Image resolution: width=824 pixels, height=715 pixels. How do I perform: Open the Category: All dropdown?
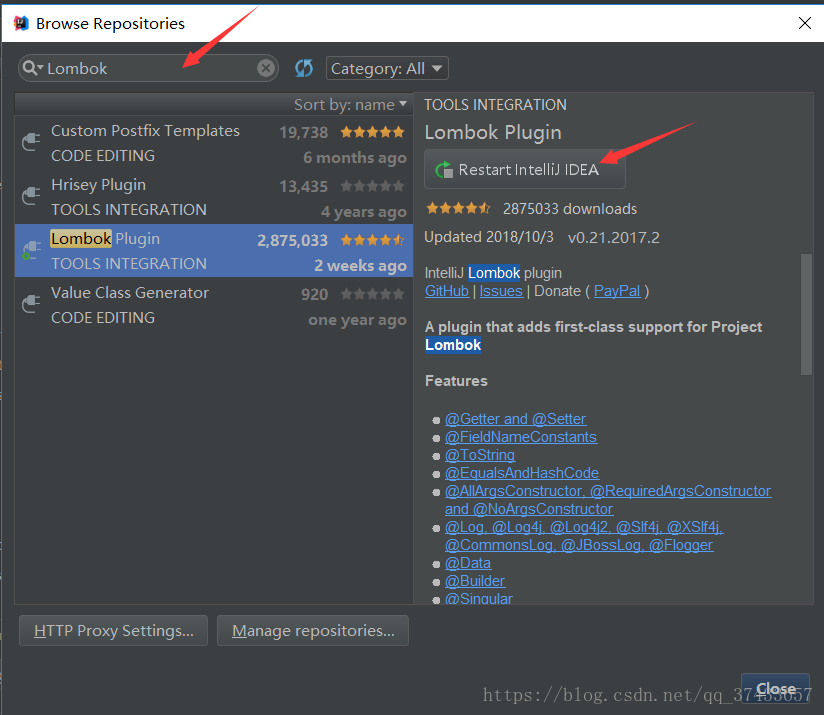[x=386, y=68]
